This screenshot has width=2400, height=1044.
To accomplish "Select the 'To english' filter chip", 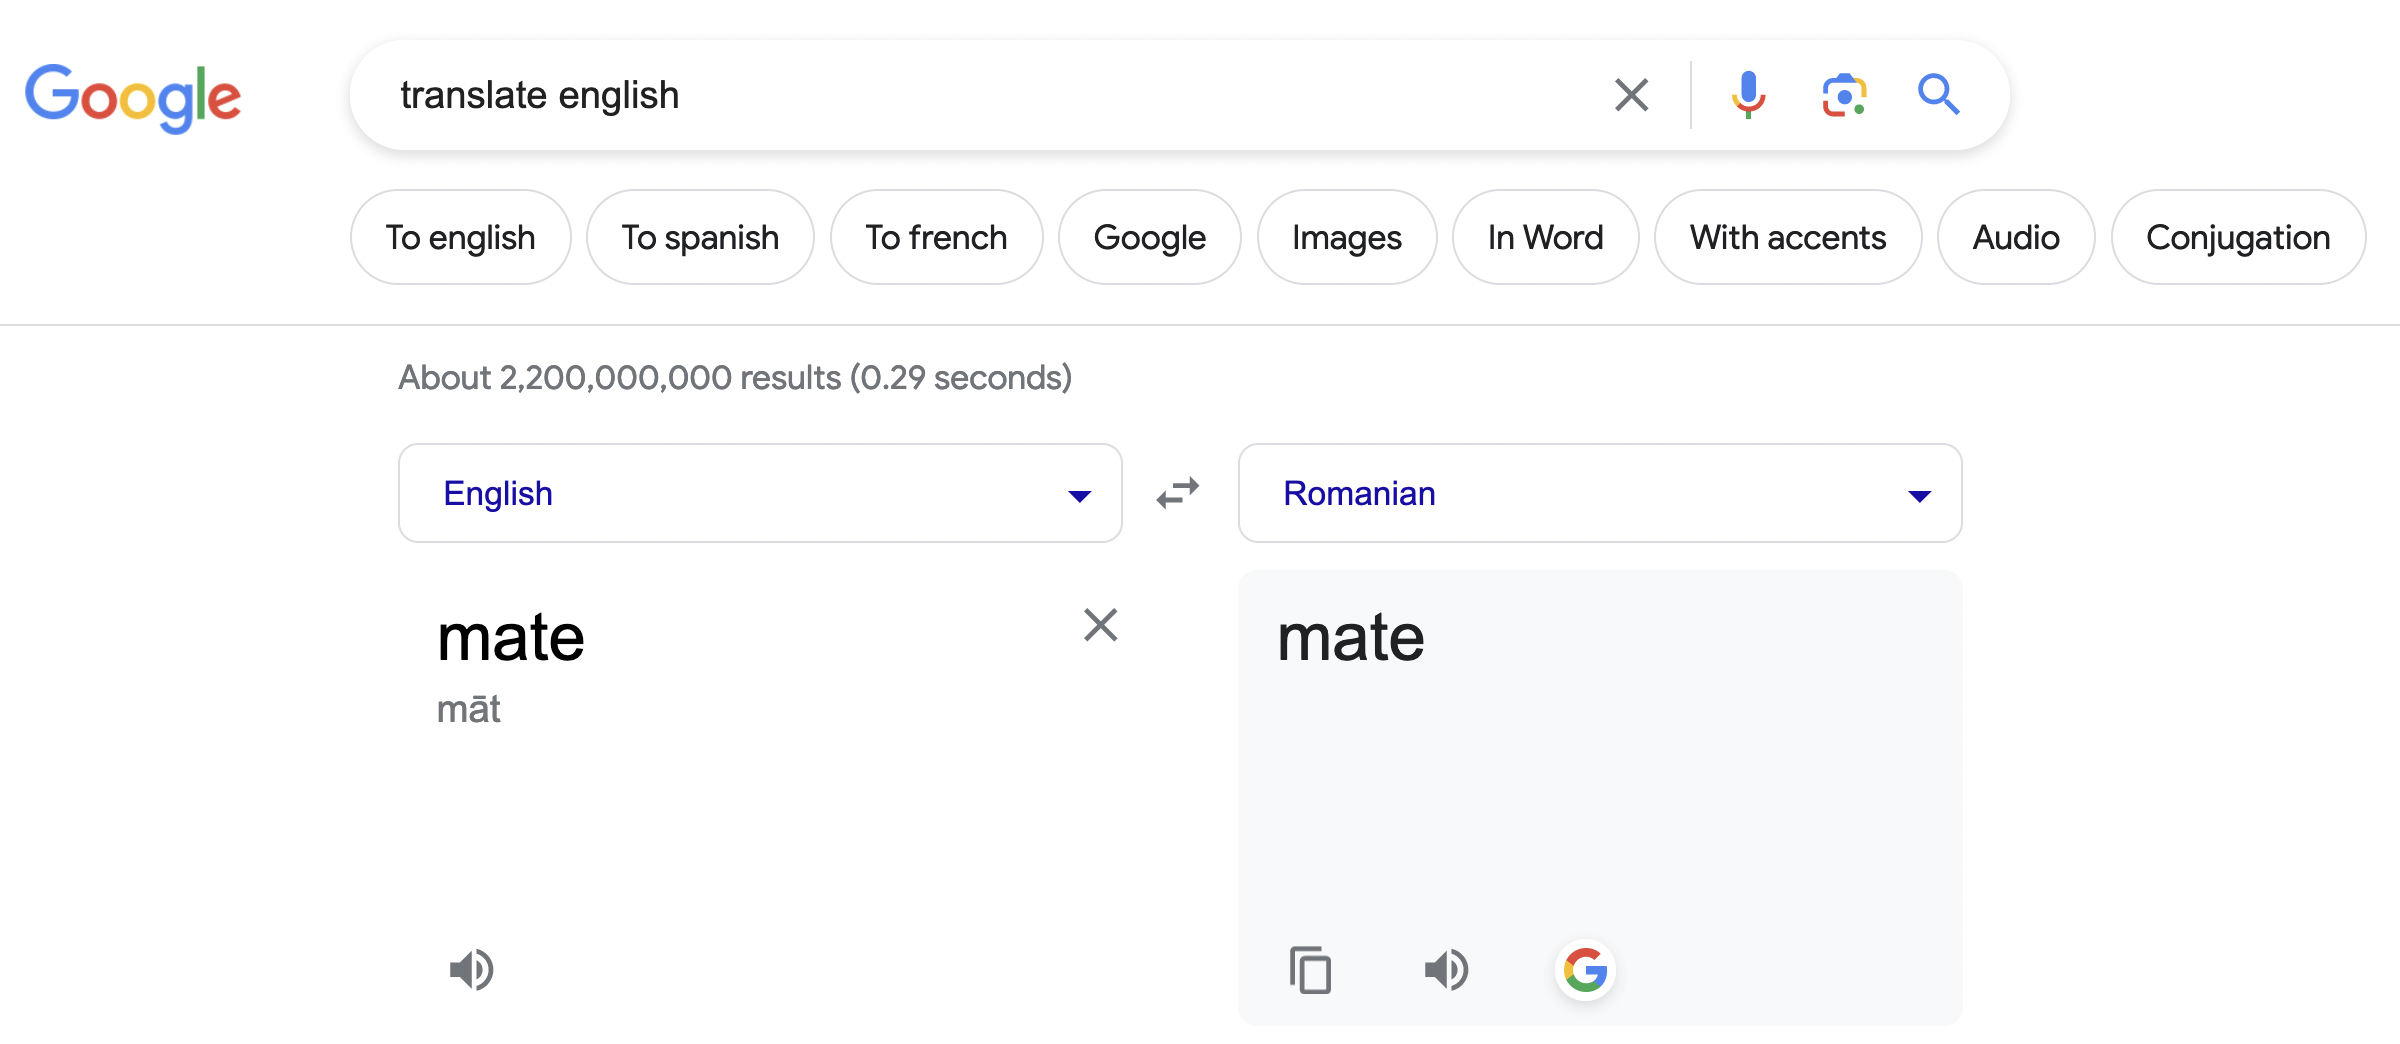I will 461,237.
